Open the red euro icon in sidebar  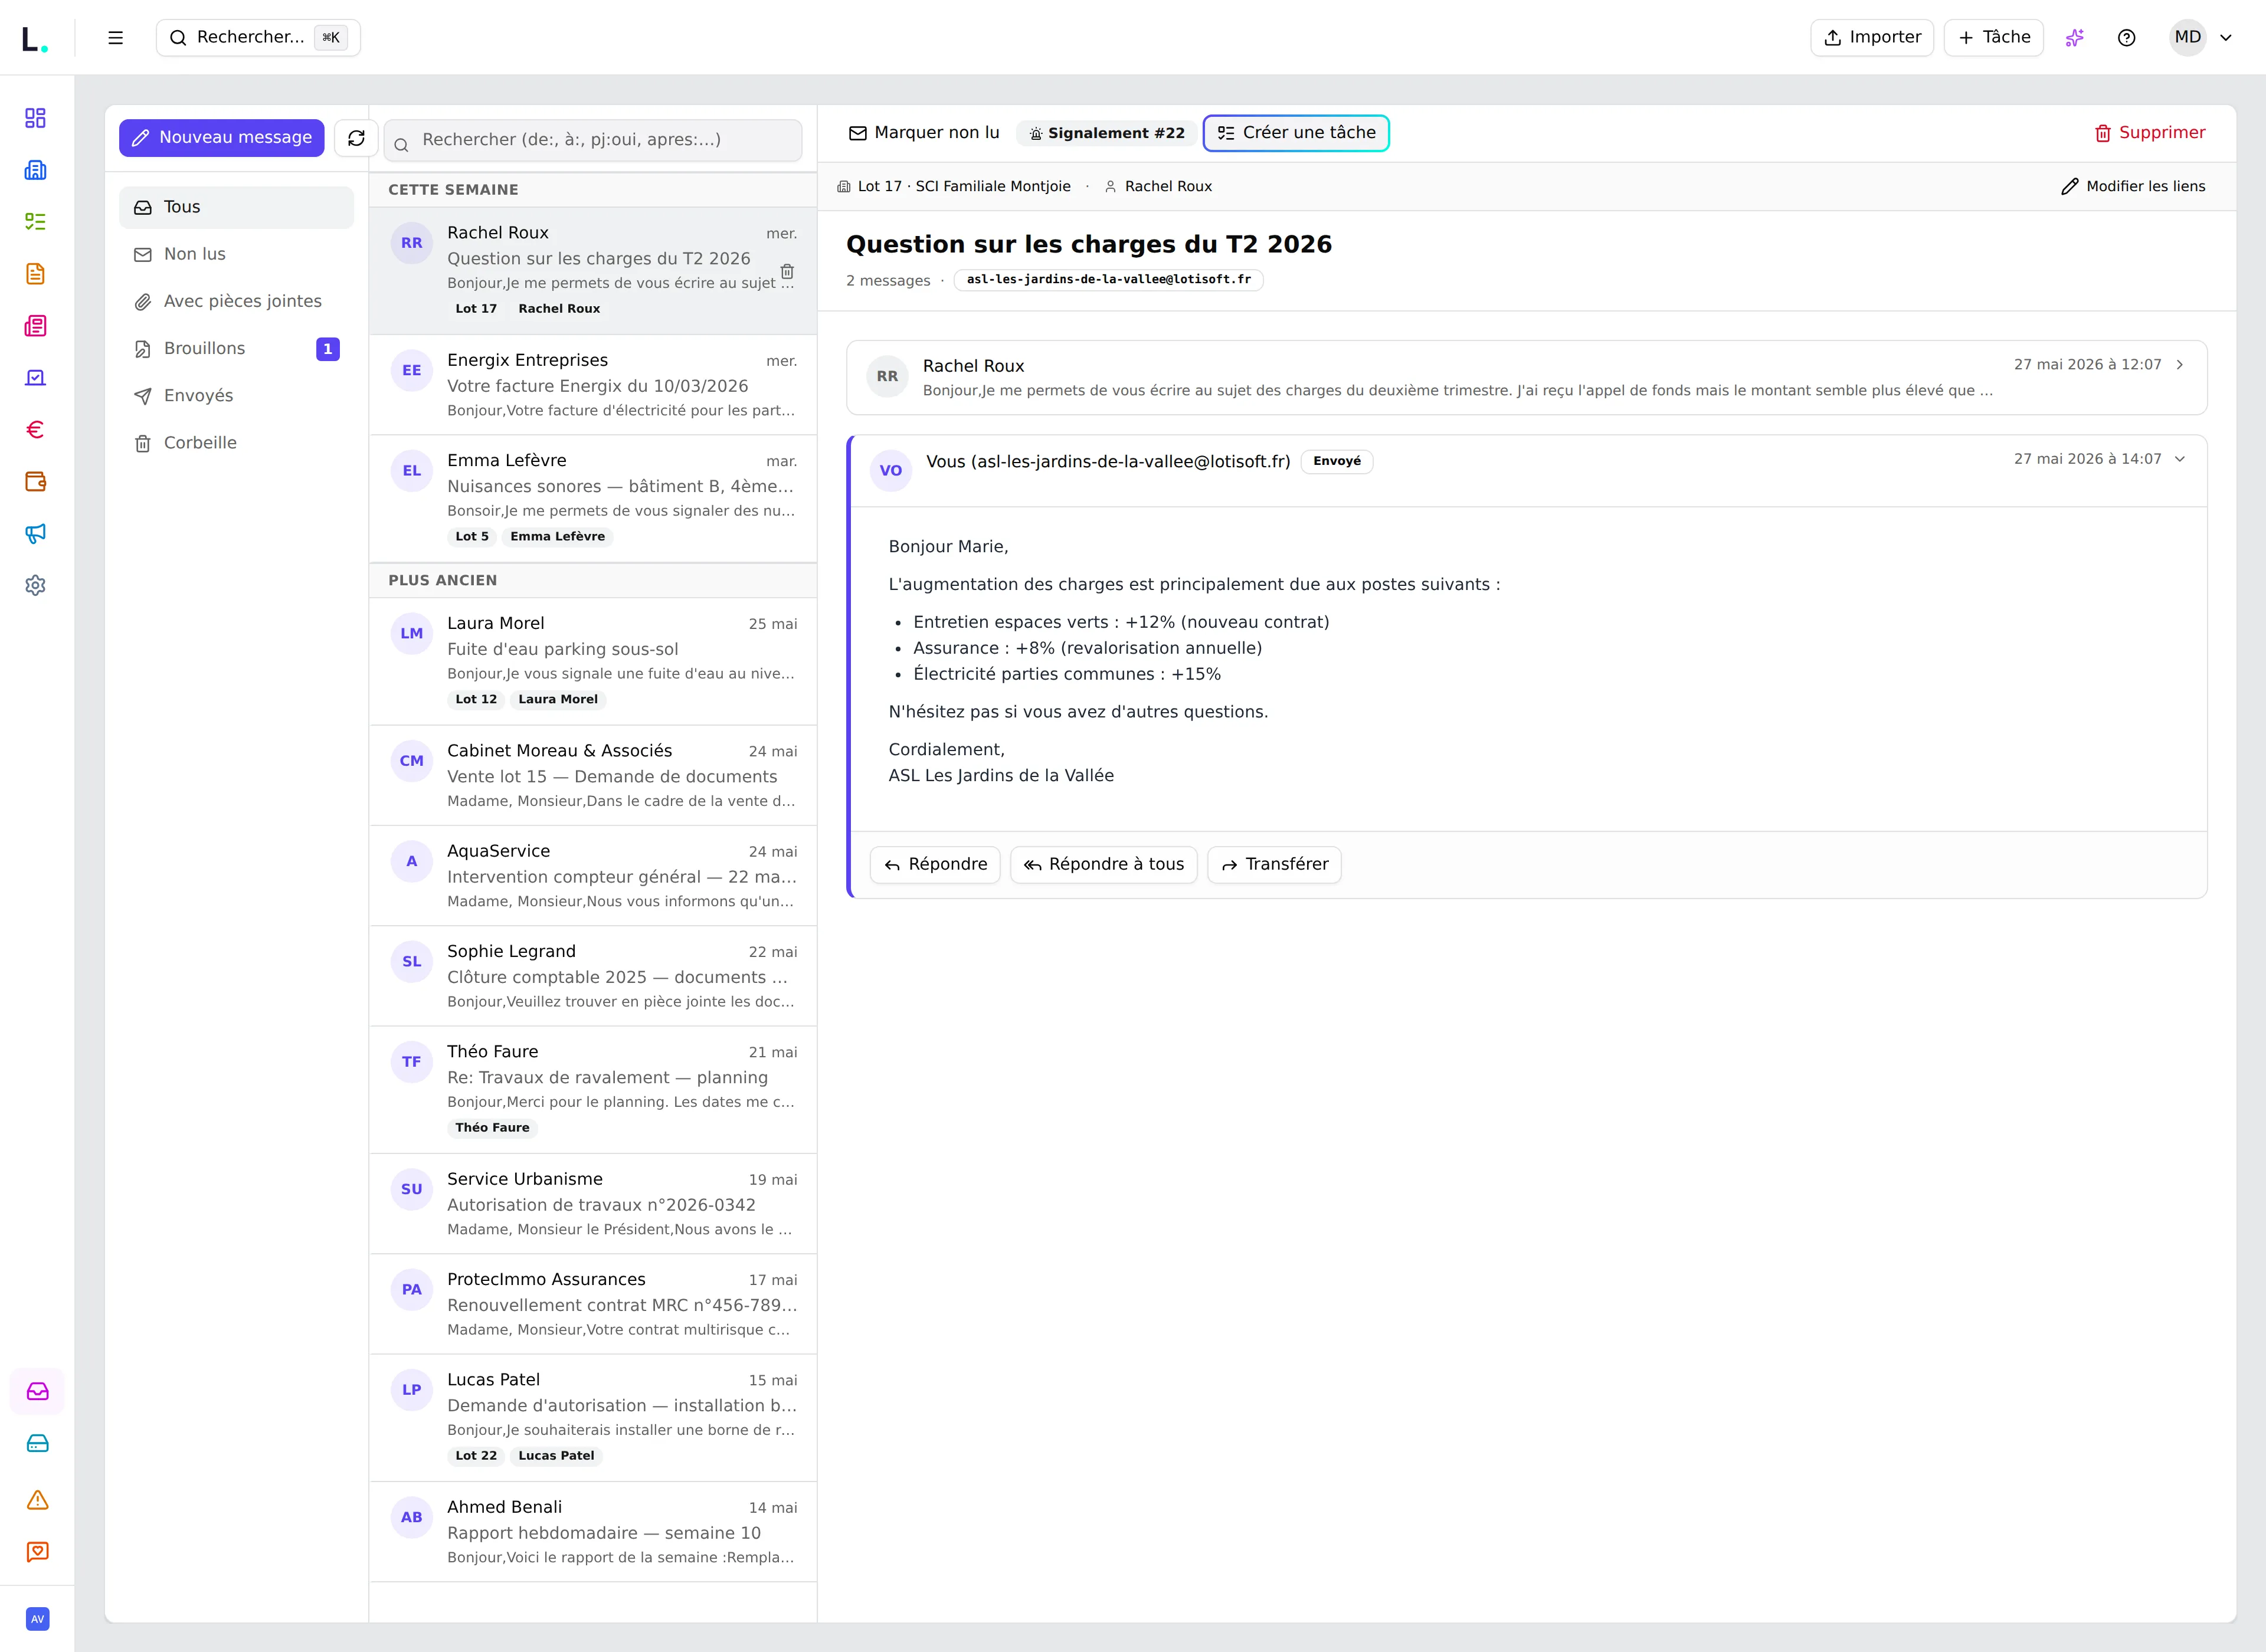[36, 430]
